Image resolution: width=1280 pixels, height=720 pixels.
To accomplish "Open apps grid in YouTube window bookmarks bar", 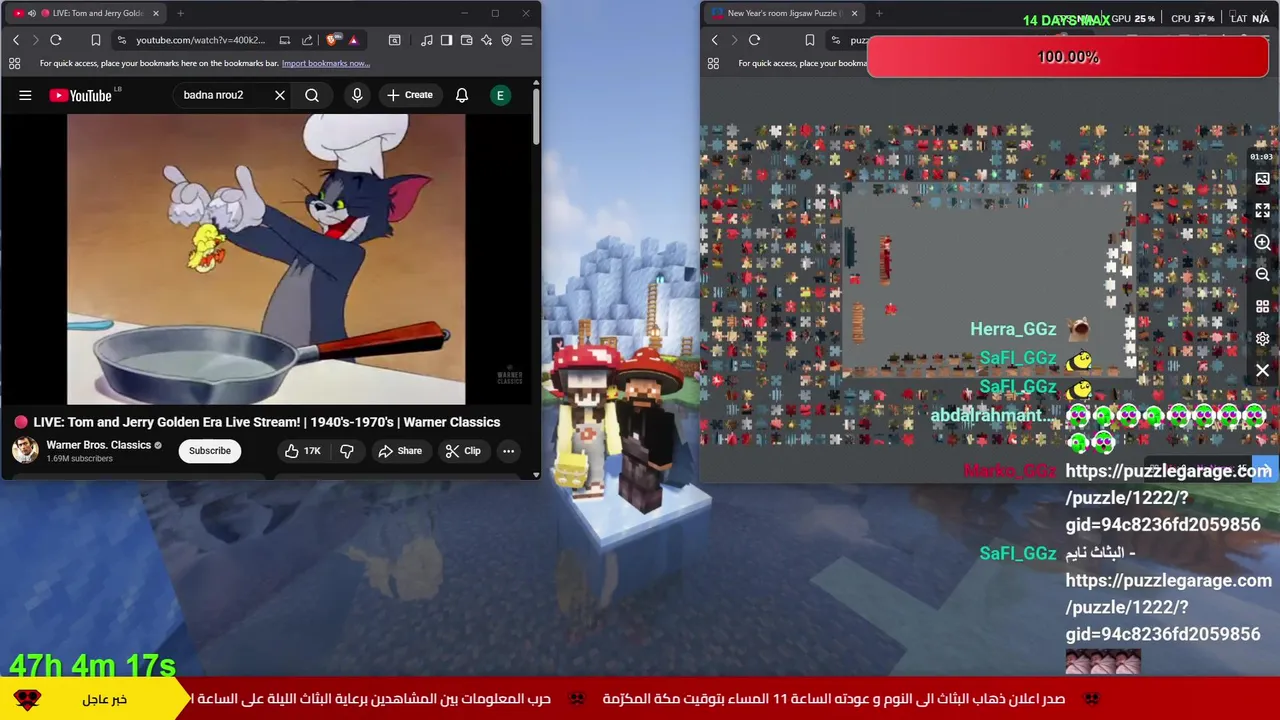I will [14, 63].
